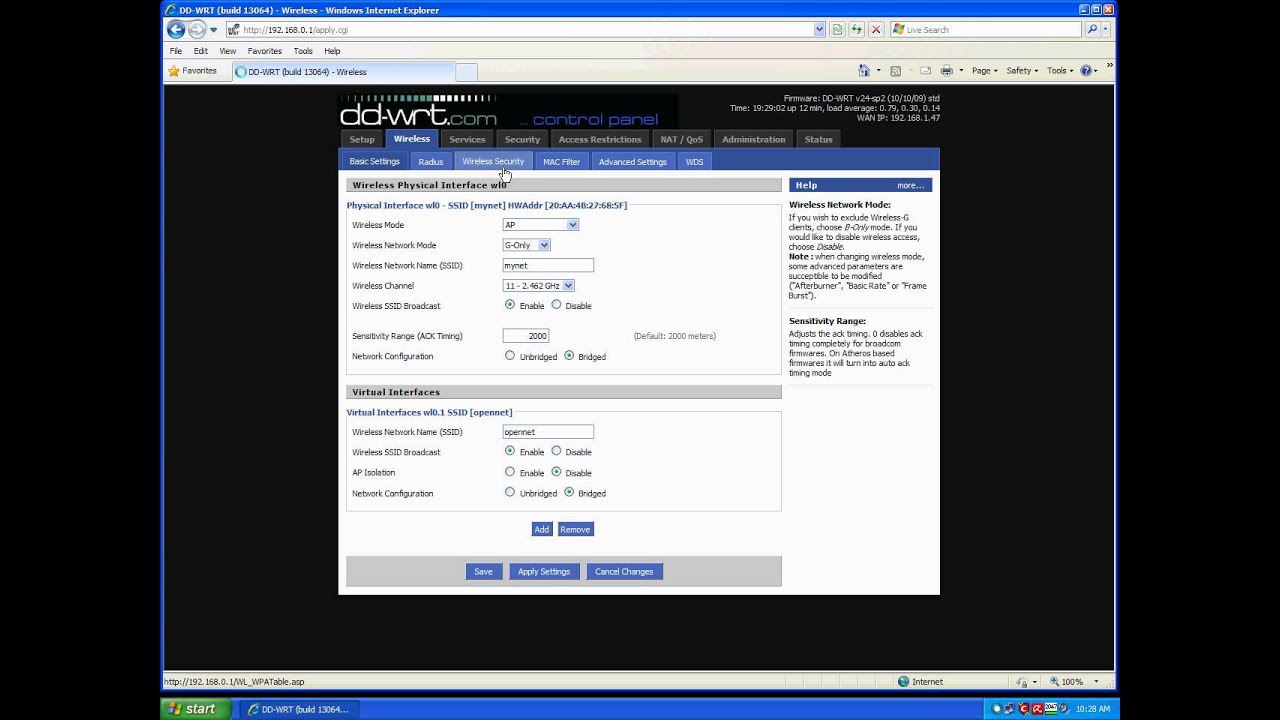1280x720 pixels.
Task: Click the dd-wrt.com logo
Action: (x=418, y=112)
